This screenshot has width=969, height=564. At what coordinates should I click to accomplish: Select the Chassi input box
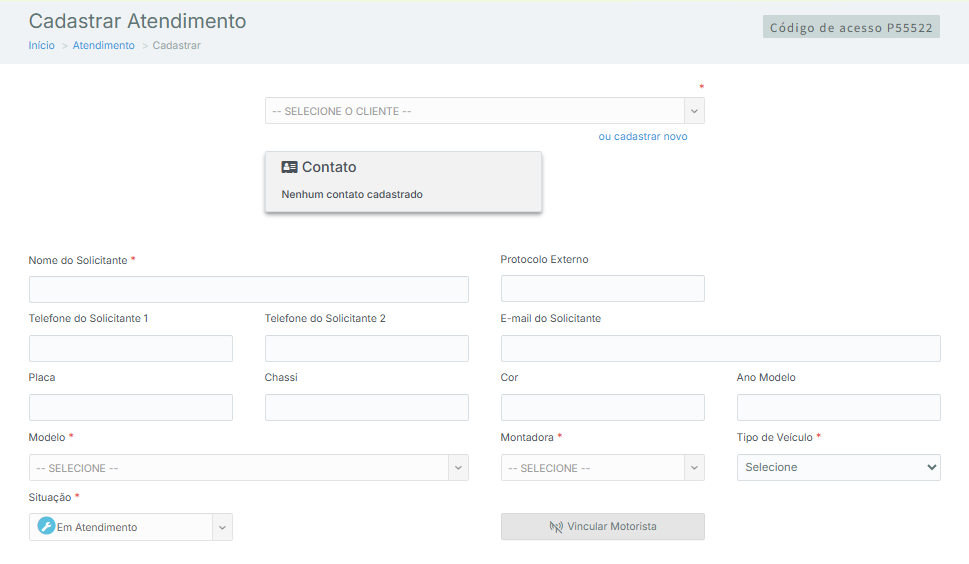tap(366, 408)
